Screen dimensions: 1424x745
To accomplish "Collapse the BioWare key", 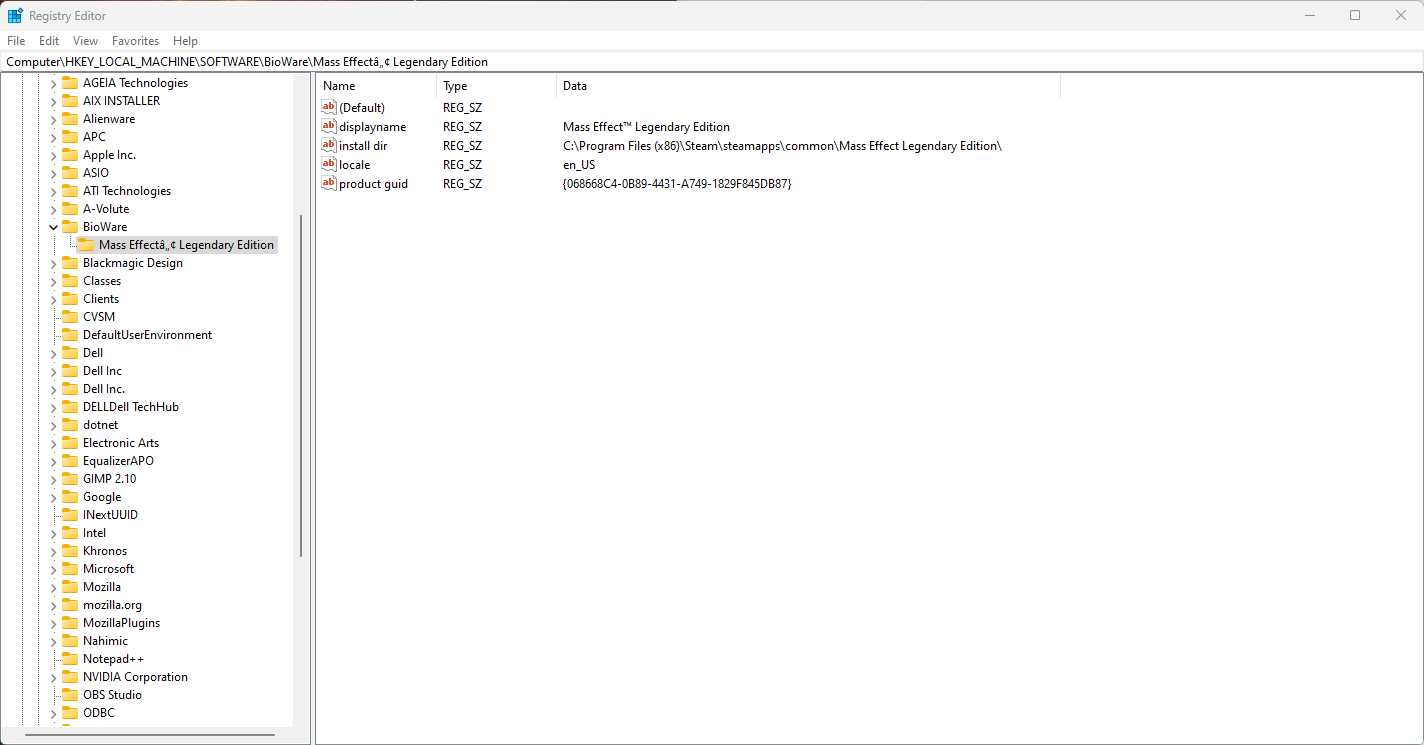I will (54, 227).
